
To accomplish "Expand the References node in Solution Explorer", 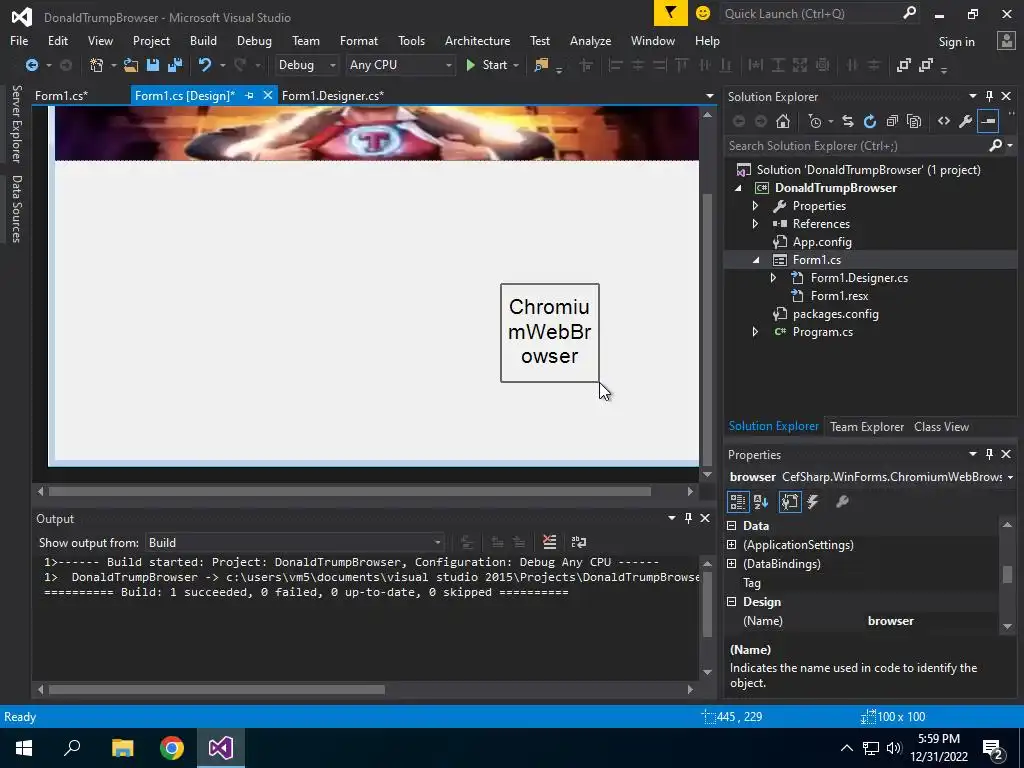I will [x=755, y=223].
